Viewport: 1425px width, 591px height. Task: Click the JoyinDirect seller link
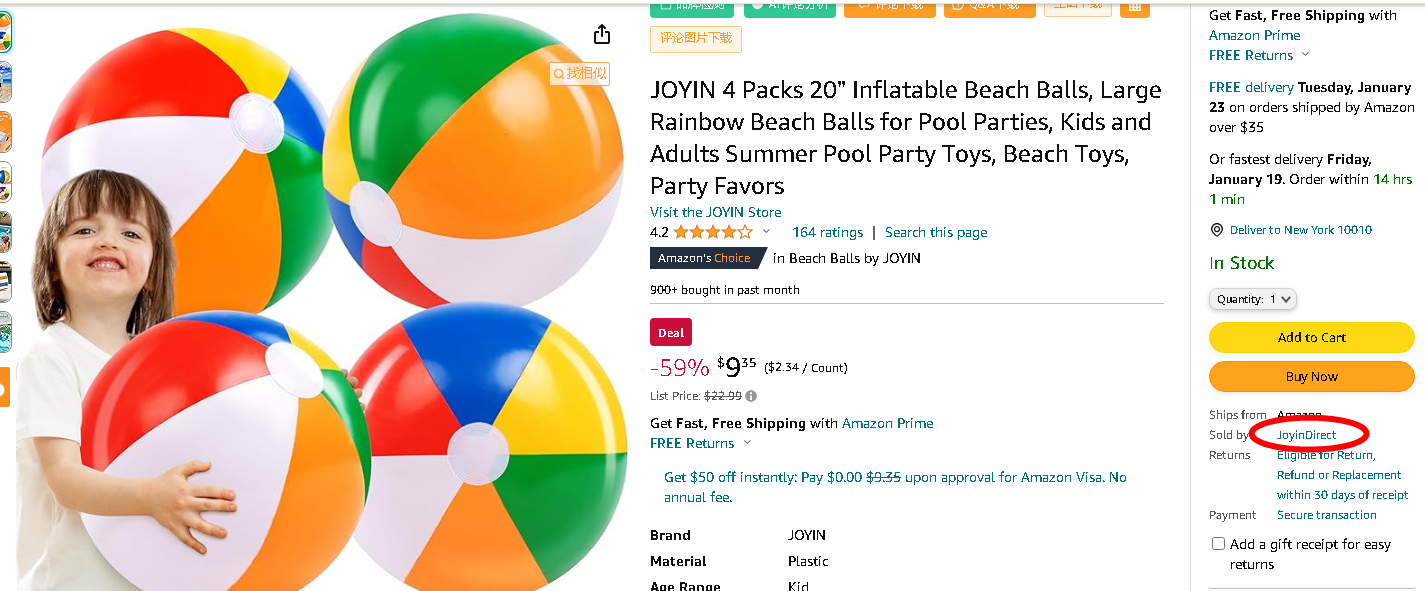pos(1306,435)
